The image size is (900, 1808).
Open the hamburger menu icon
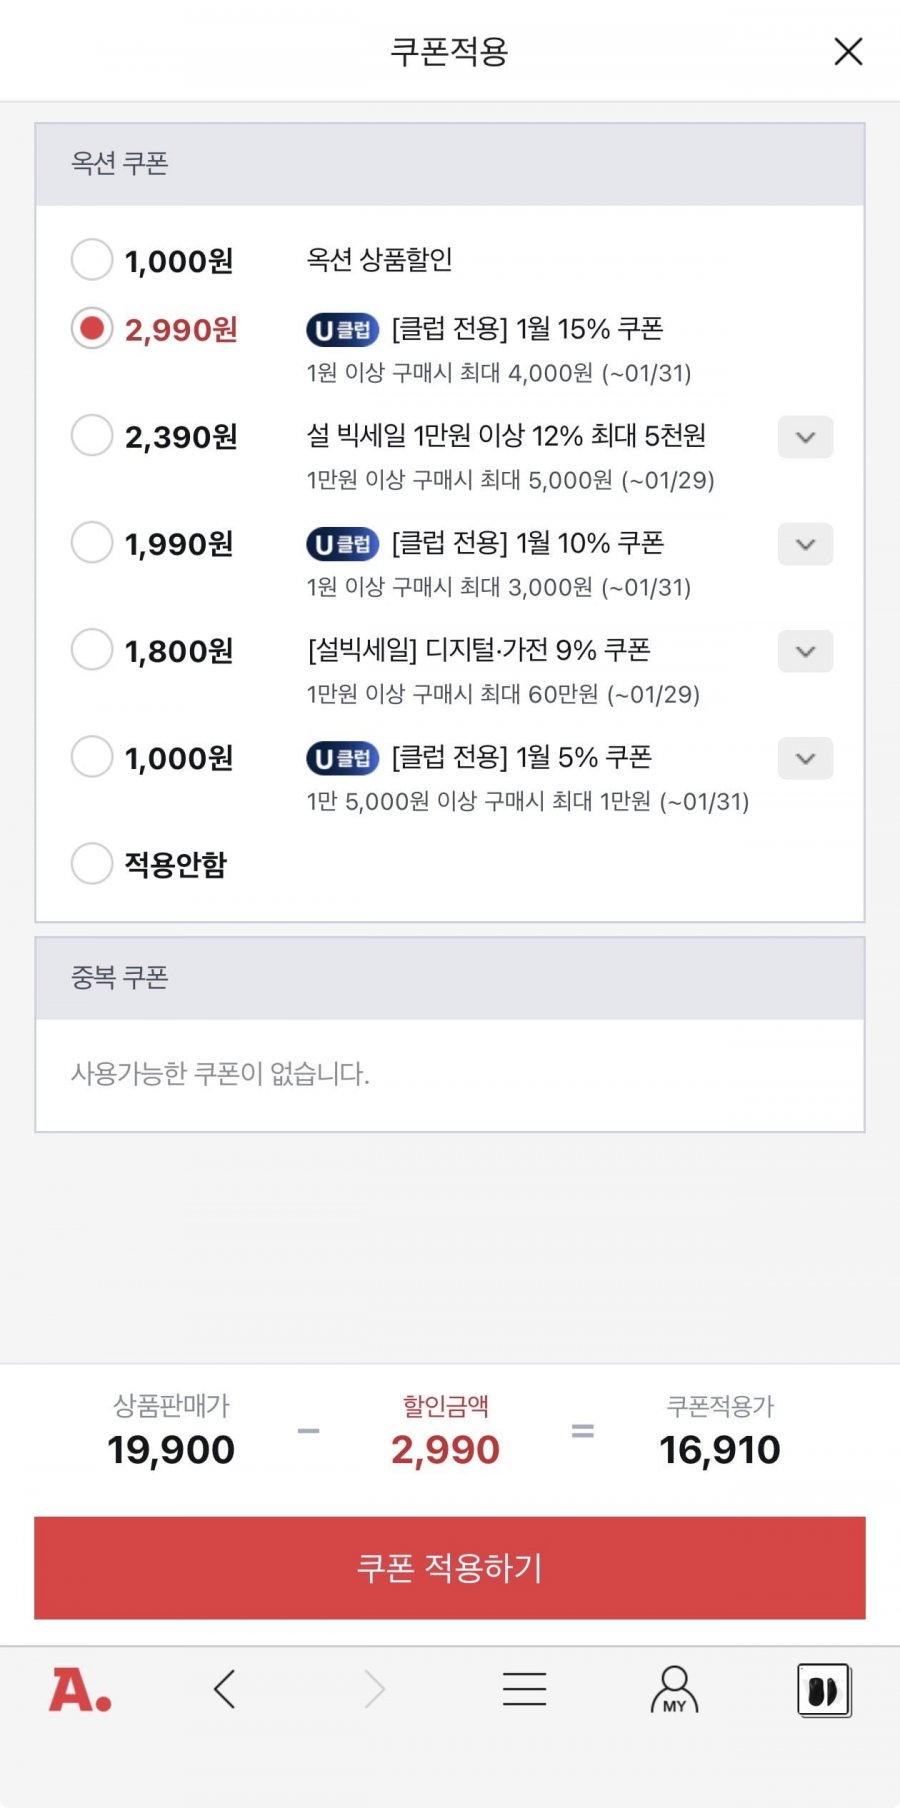coord(524,1689)
